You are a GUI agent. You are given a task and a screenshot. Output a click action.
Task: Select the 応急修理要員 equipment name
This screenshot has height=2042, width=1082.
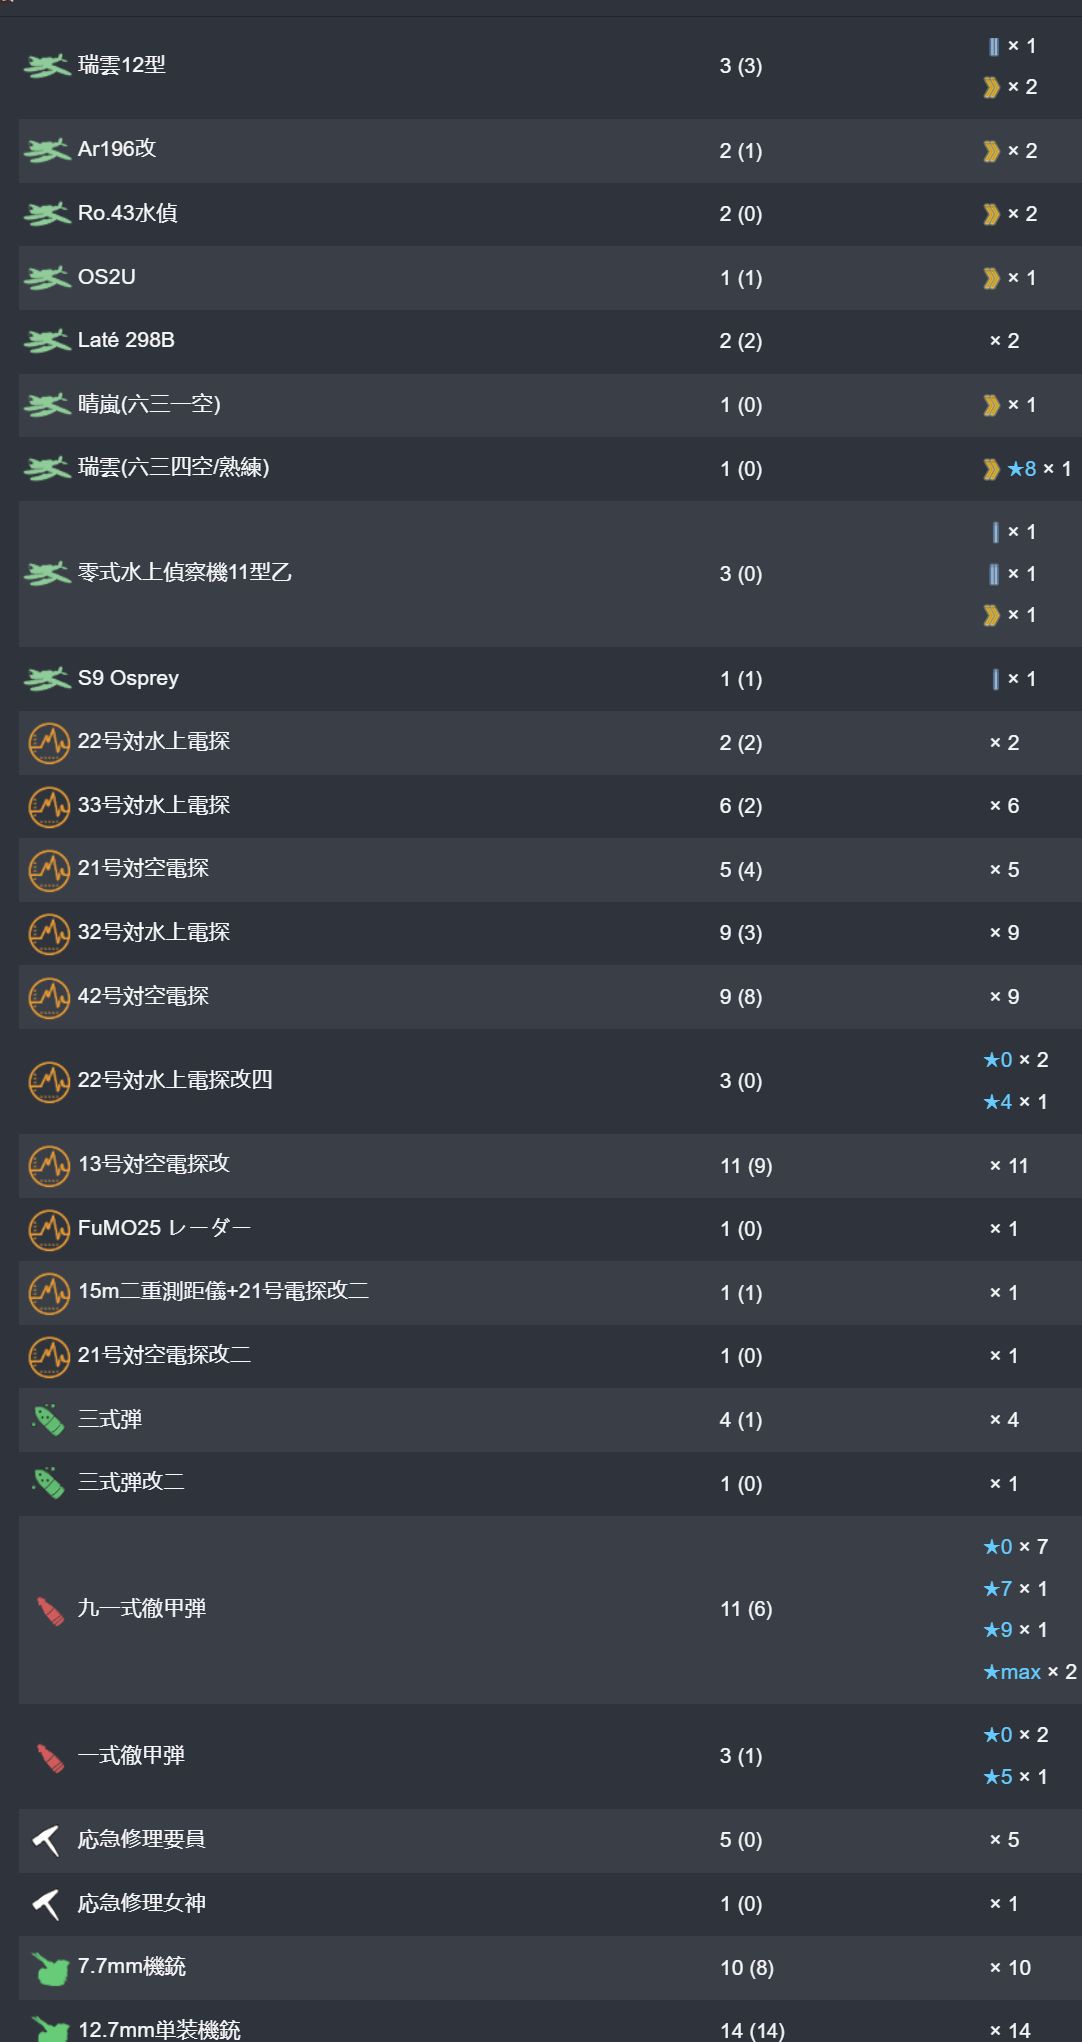point(142,1839)
